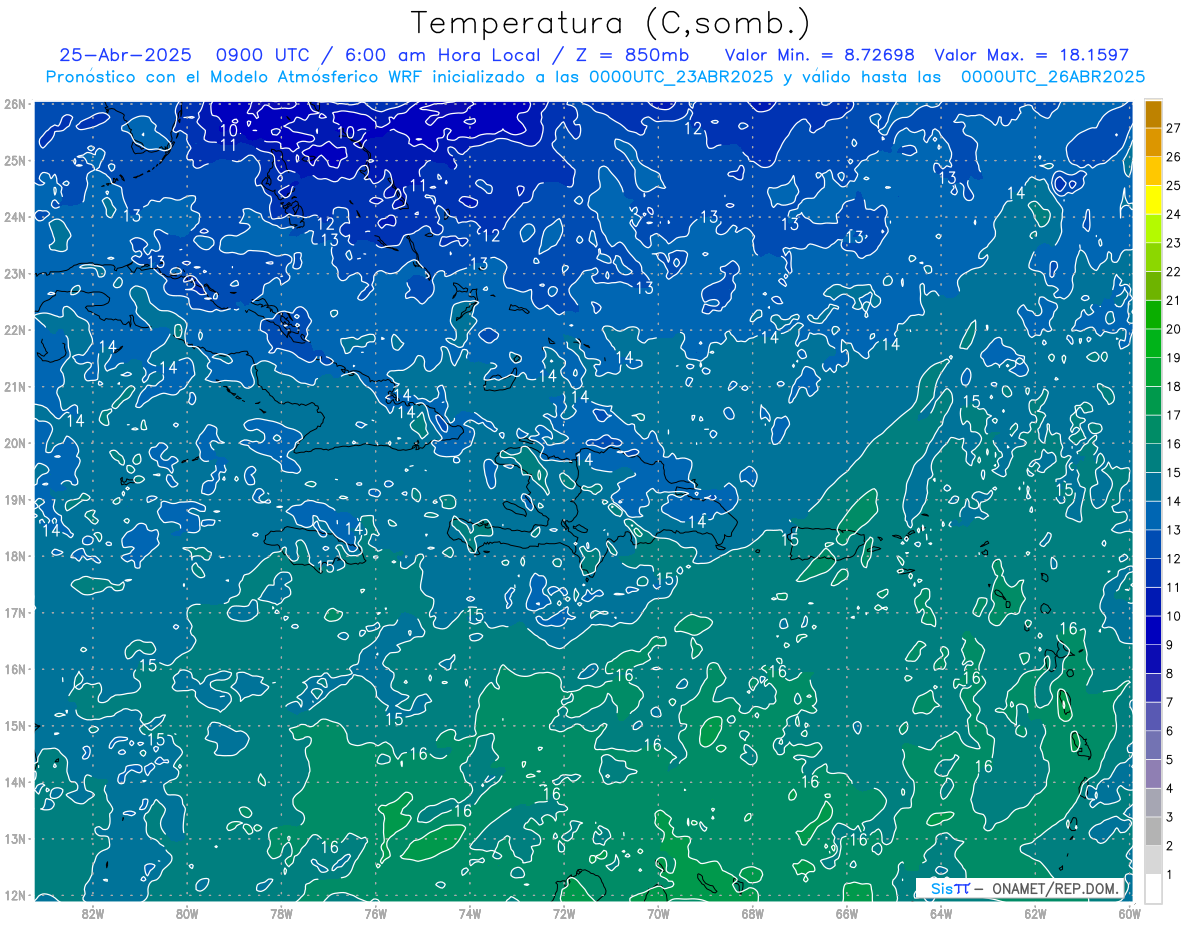The image size is (1200, 927).
Task: Select the forecast date "25-Abr-2025"
Action: [x=125, y=56]
